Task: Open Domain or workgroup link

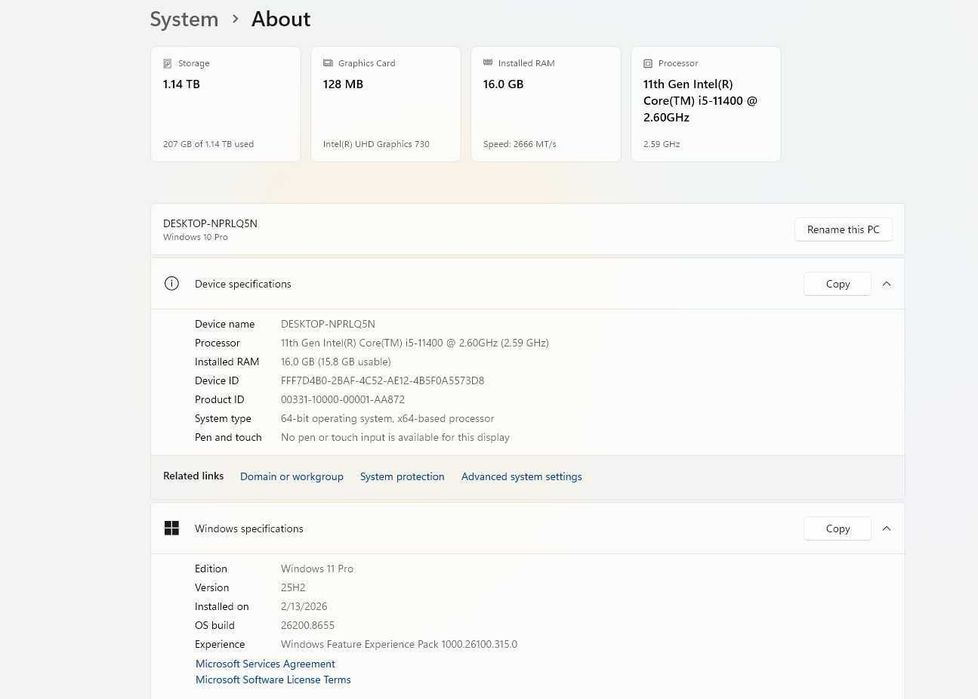Action: [x=291, y=476]
